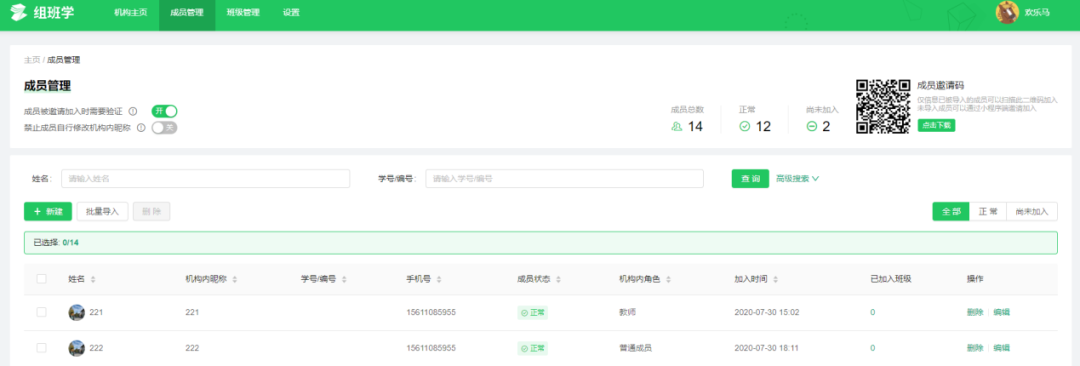Sort the 加入时间 column
Screen dimensions: 1080x366
pyautogui.click(x=776, y=279)
